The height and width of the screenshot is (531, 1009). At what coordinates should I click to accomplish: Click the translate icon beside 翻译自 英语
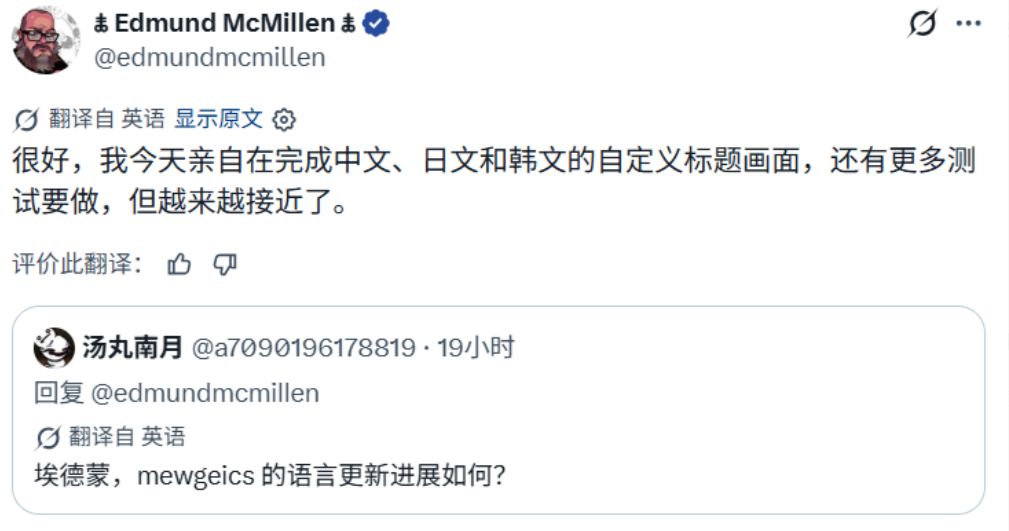coord(26,120)
